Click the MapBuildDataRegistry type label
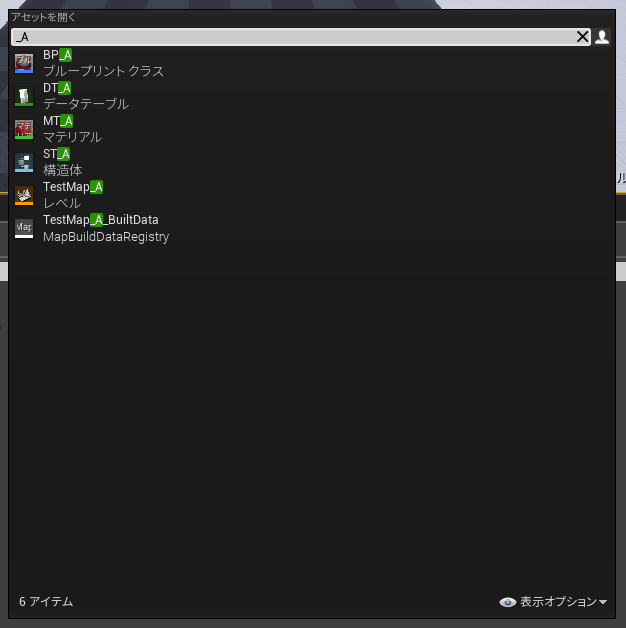The height and width of the screenshot is (628, 626). 106,237
